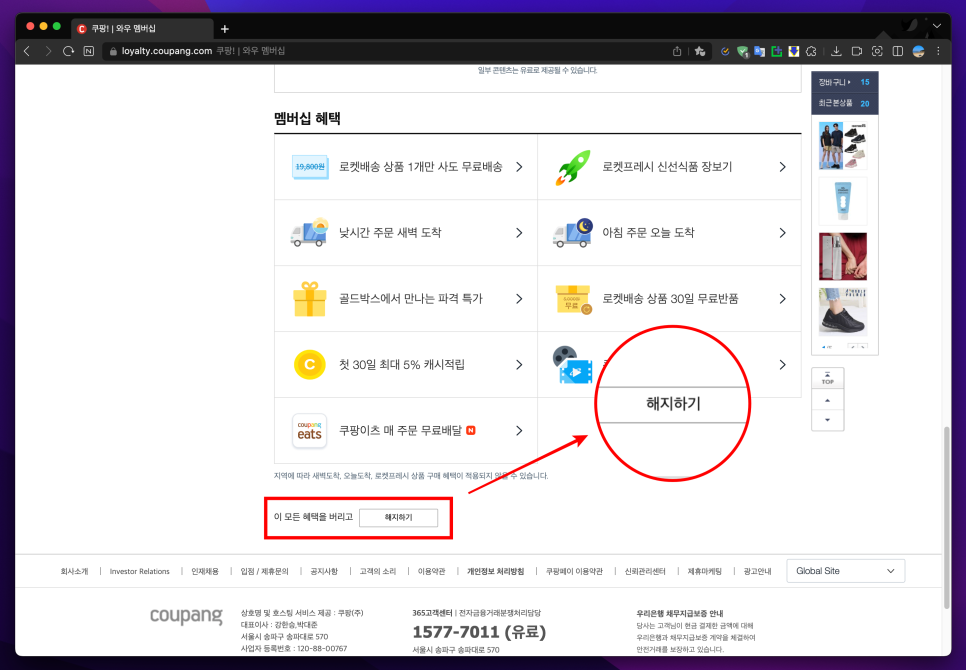Open the 인재채용 footer link
Screen dimensions: 966x670
pos(205,571)
